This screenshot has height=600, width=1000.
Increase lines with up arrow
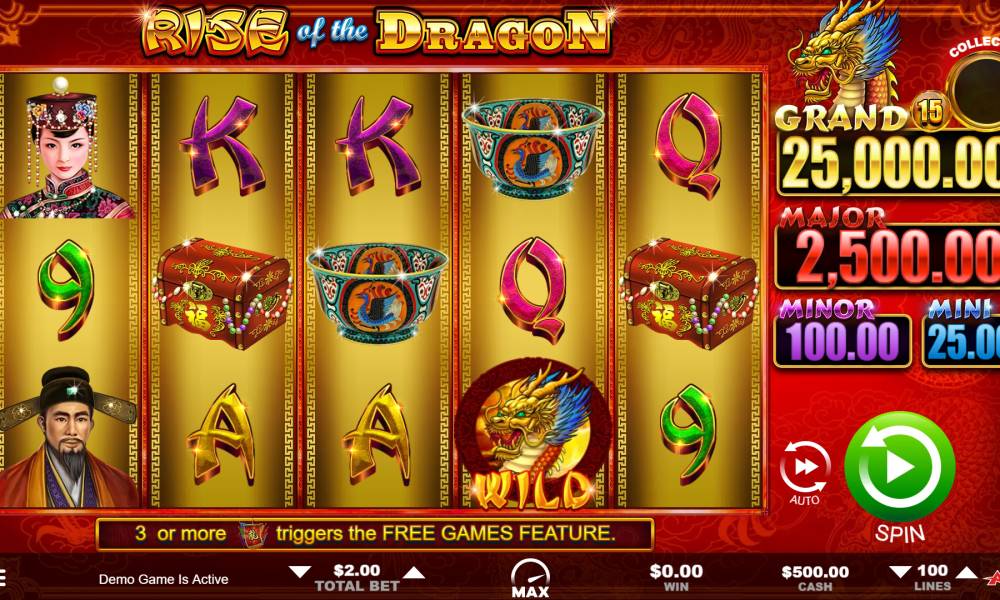click(x=966, y=572)
